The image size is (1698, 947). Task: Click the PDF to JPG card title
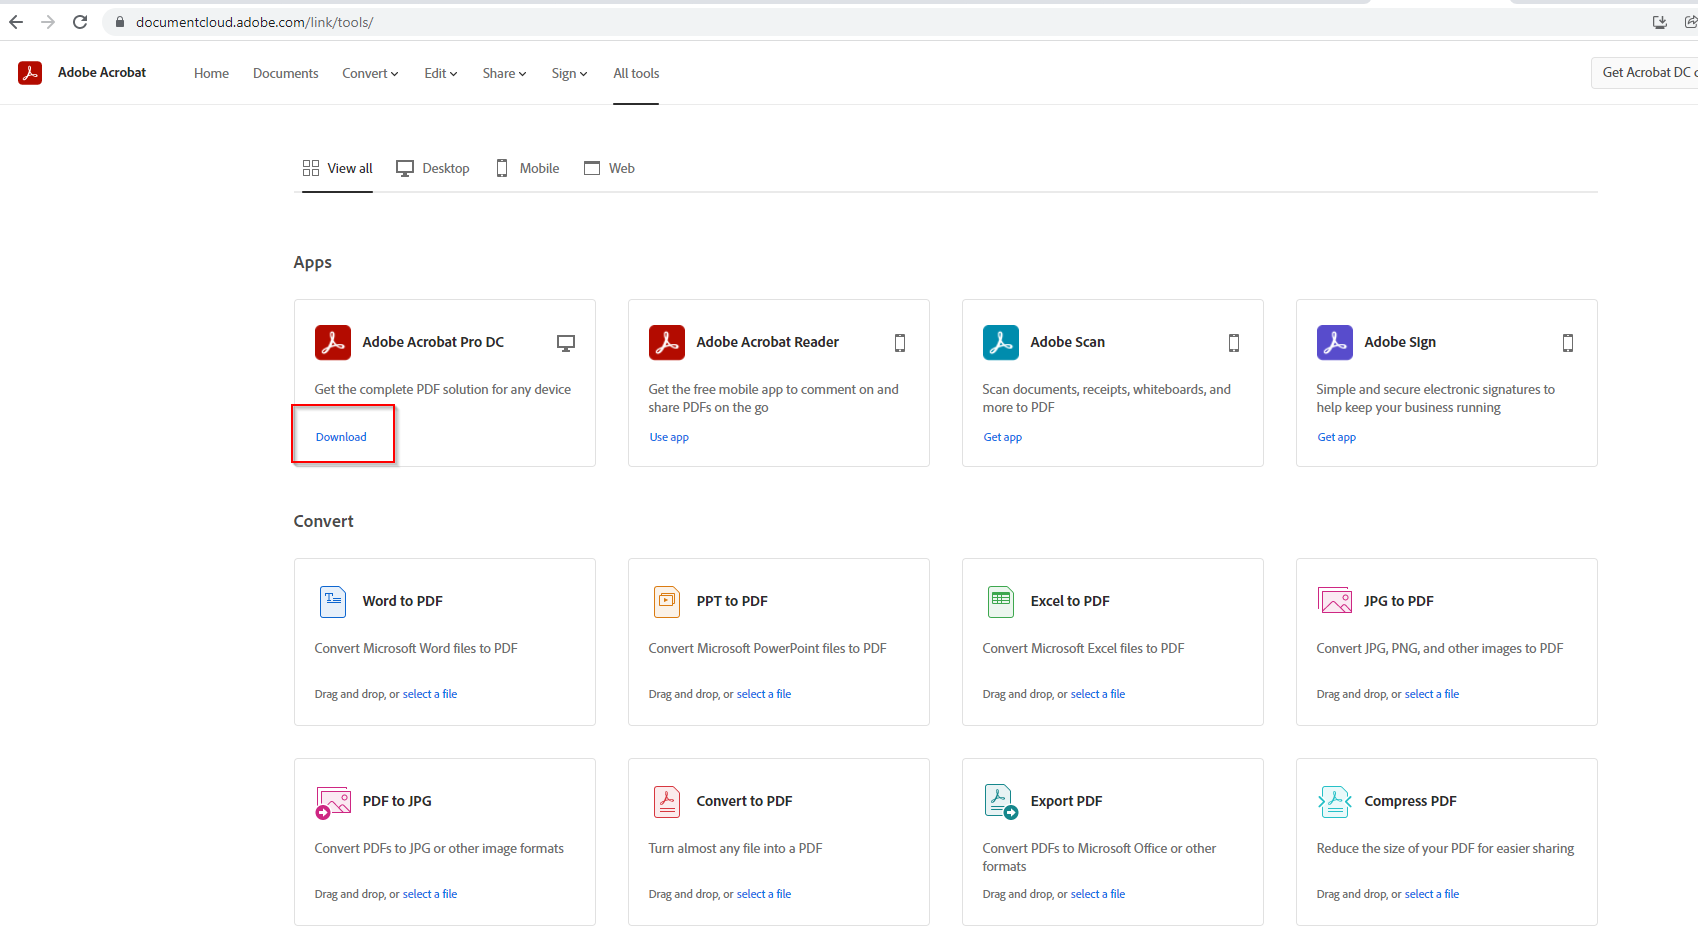click(397, 801)
